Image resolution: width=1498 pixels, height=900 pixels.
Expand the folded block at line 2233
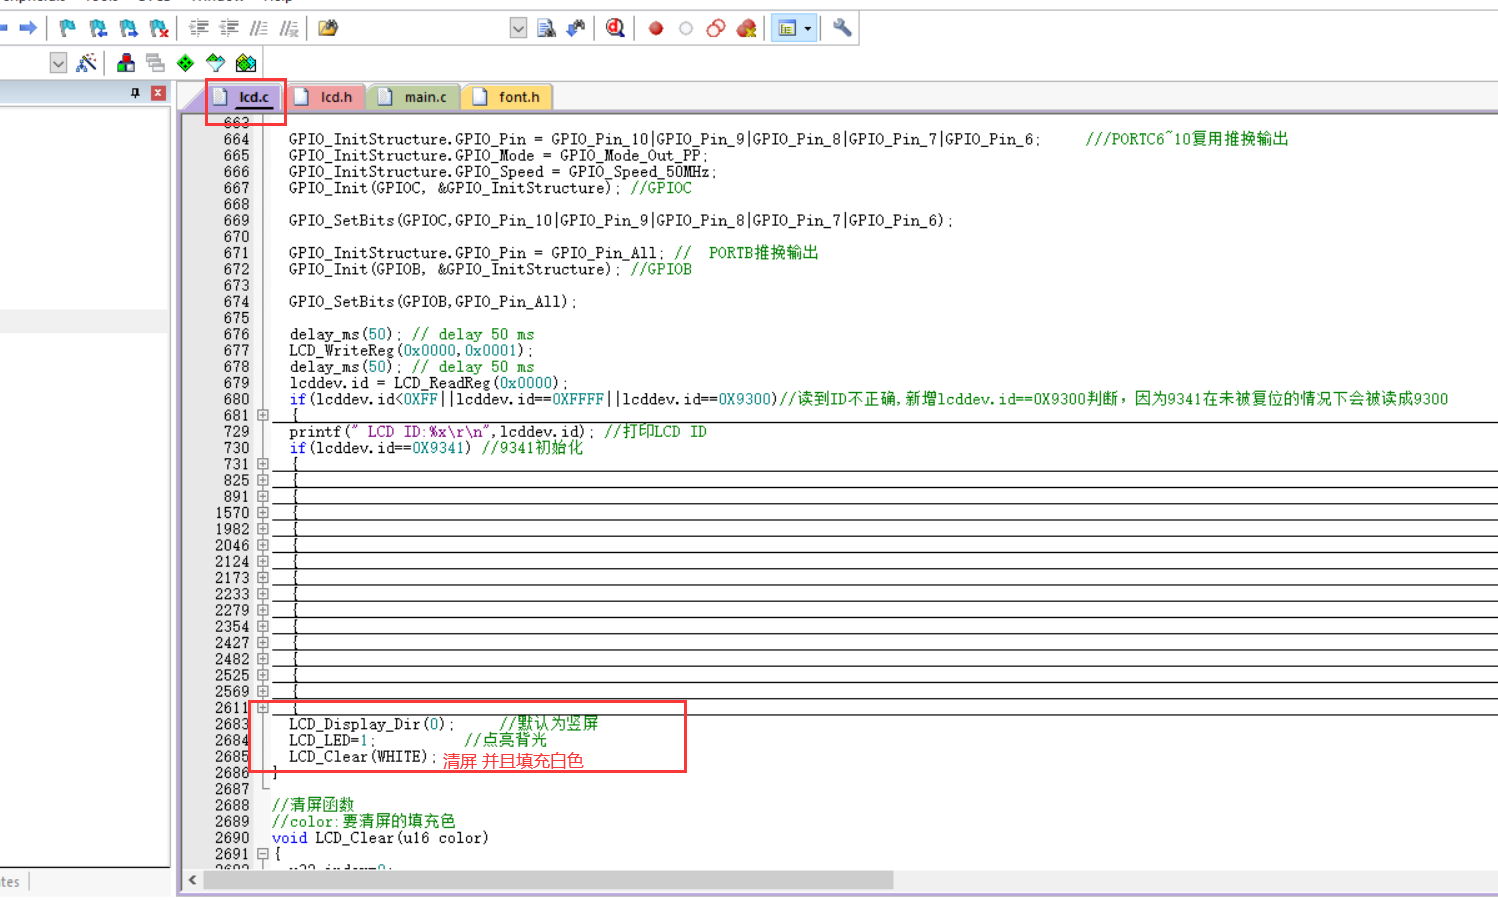pyautogui.click(x=263, y=594)
